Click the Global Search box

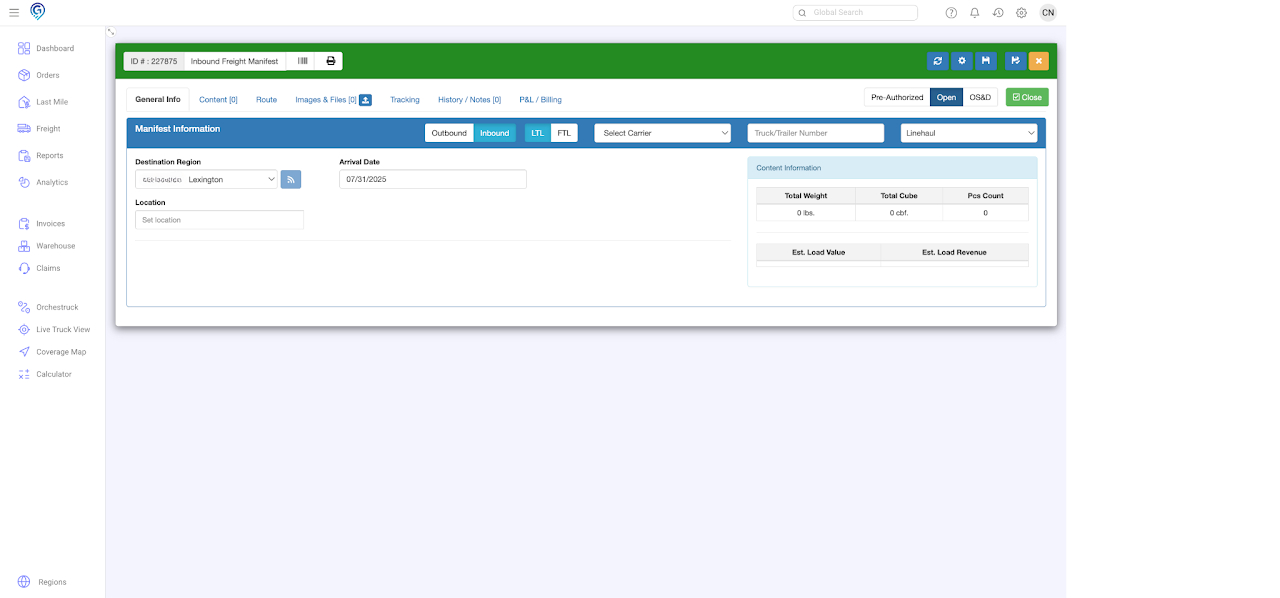click(855, 13)
